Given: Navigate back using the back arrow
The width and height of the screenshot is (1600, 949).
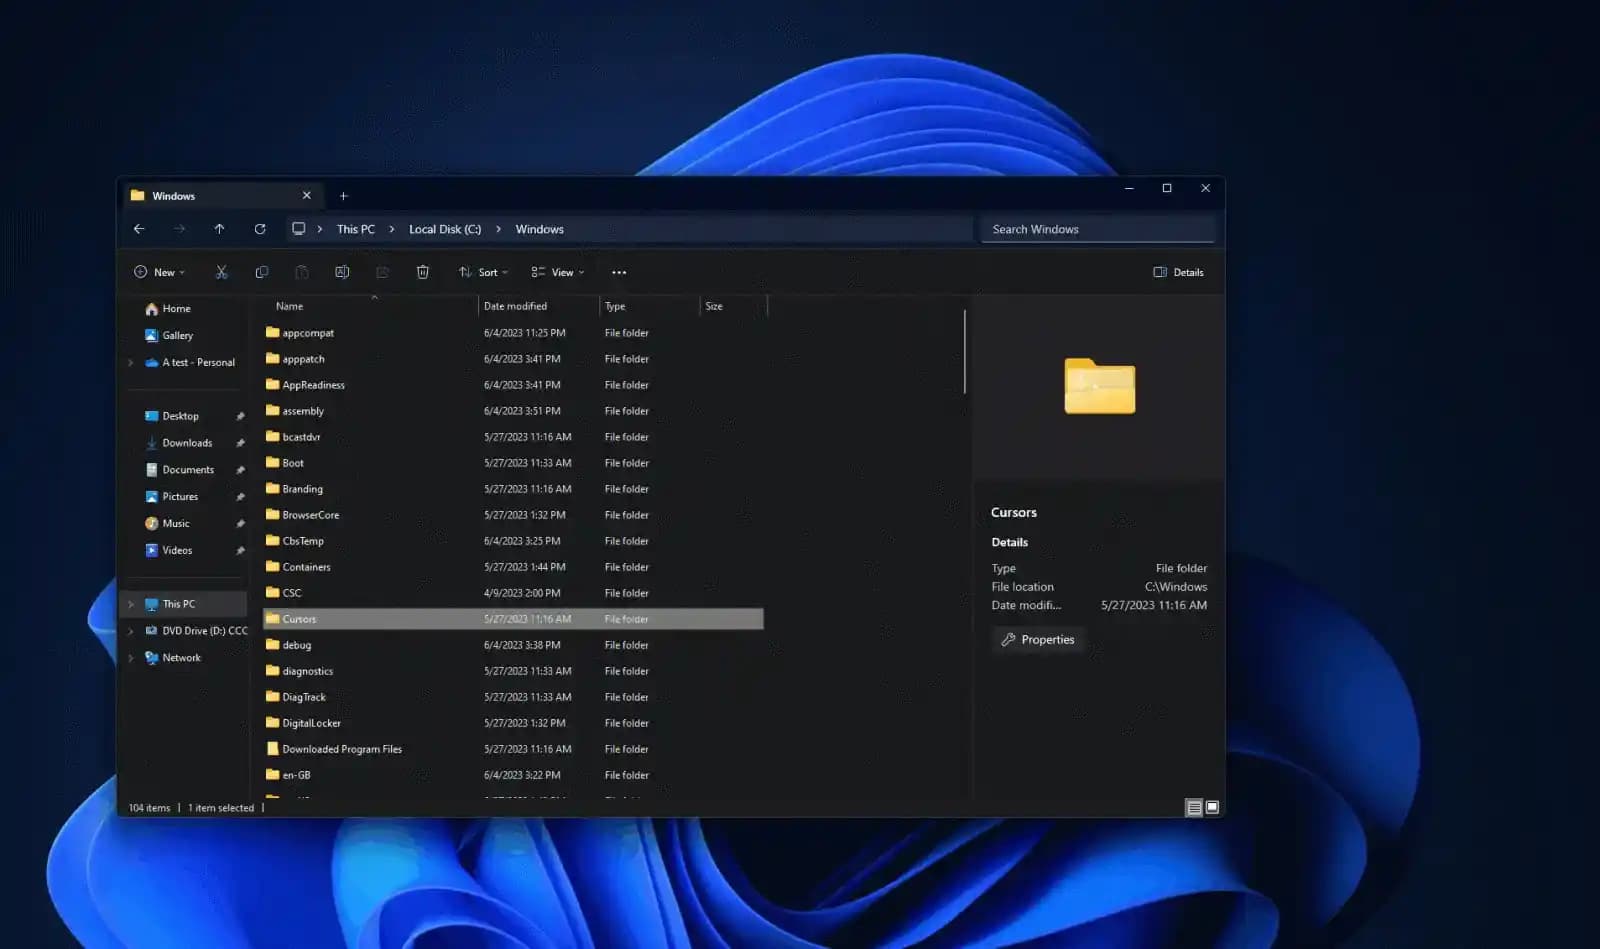Looking at the screenshot, I should 139,229.
